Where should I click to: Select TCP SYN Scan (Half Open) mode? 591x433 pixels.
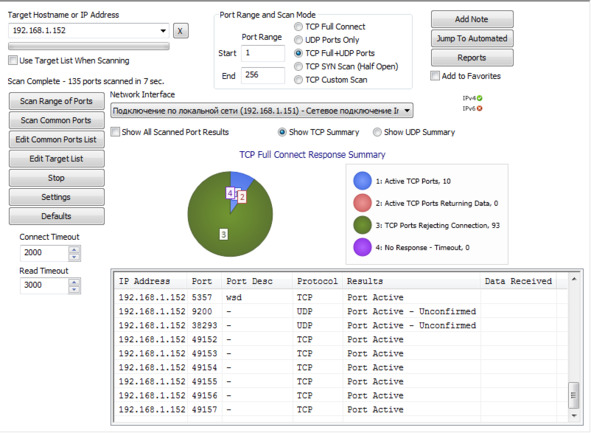pyautogui.click(x=298, y=67)
